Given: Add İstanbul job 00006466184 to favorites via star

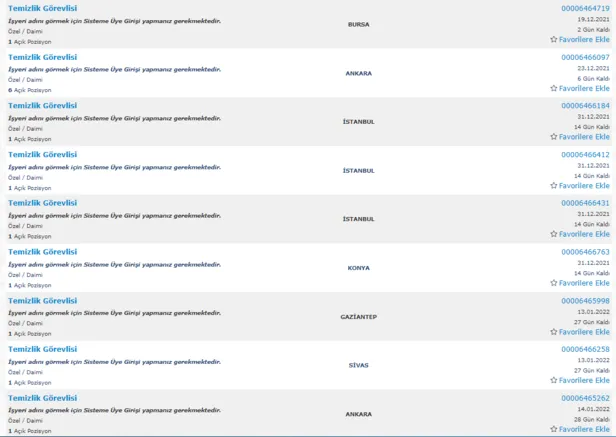Looking at the screenshot, I should pos(554,137).
